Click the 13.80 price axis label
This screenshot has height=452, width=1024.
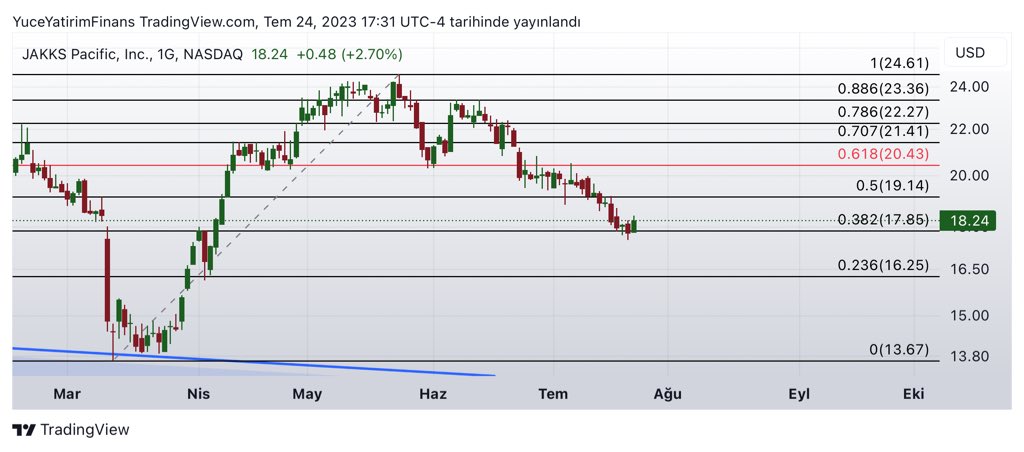pyautogui.click(x=970, y=357)
